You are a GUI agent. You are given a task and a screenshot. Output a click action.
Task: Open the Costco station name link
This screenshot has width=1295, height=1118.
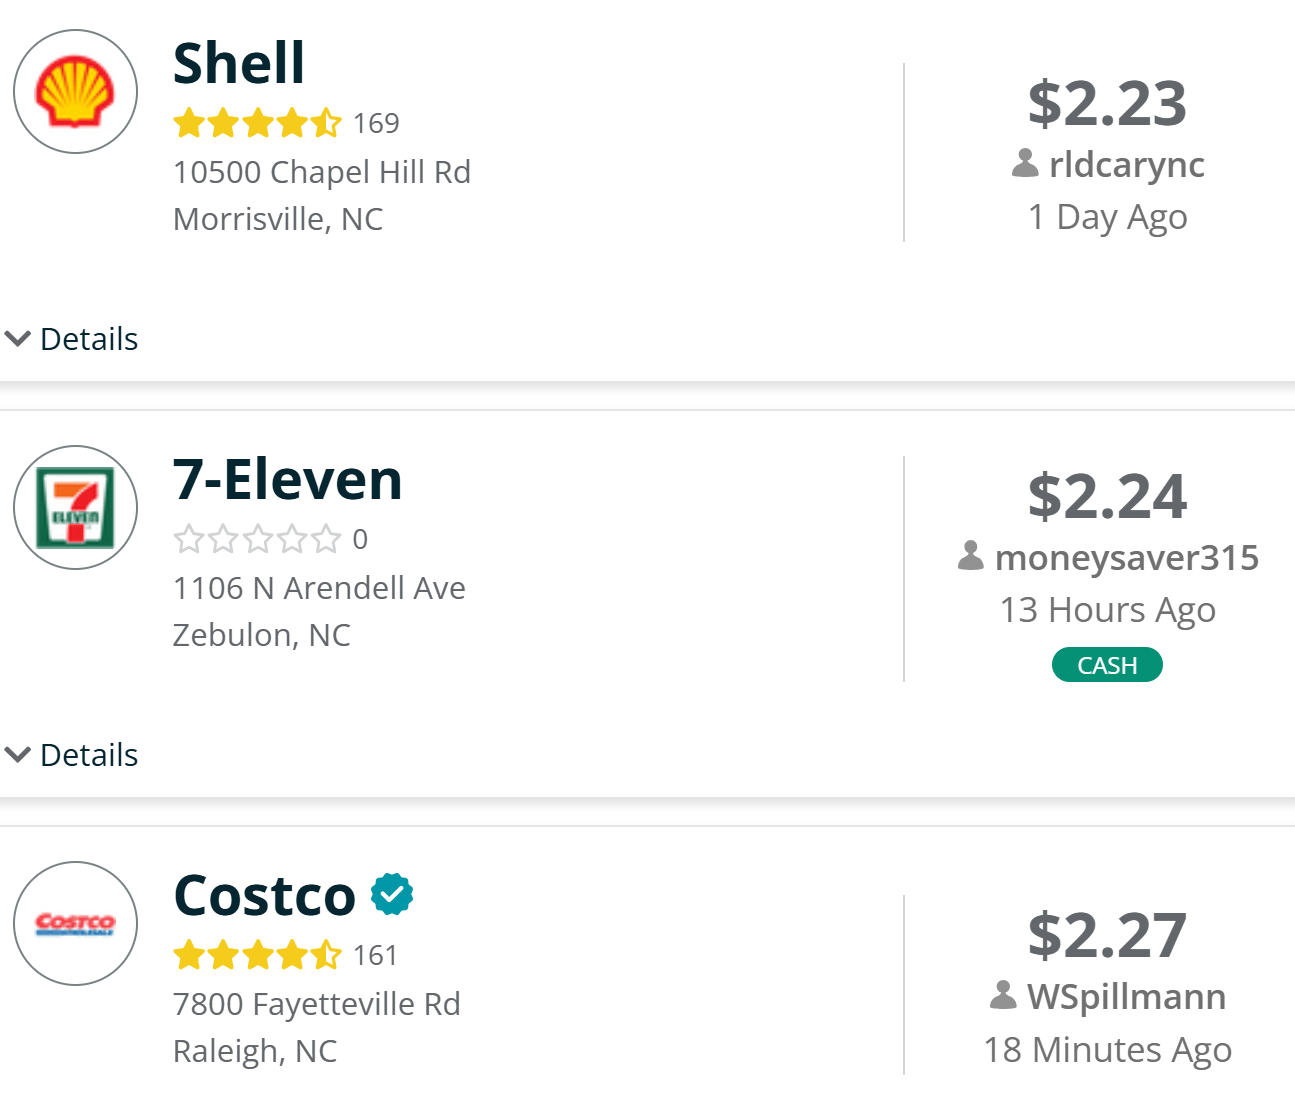[264, 895]
